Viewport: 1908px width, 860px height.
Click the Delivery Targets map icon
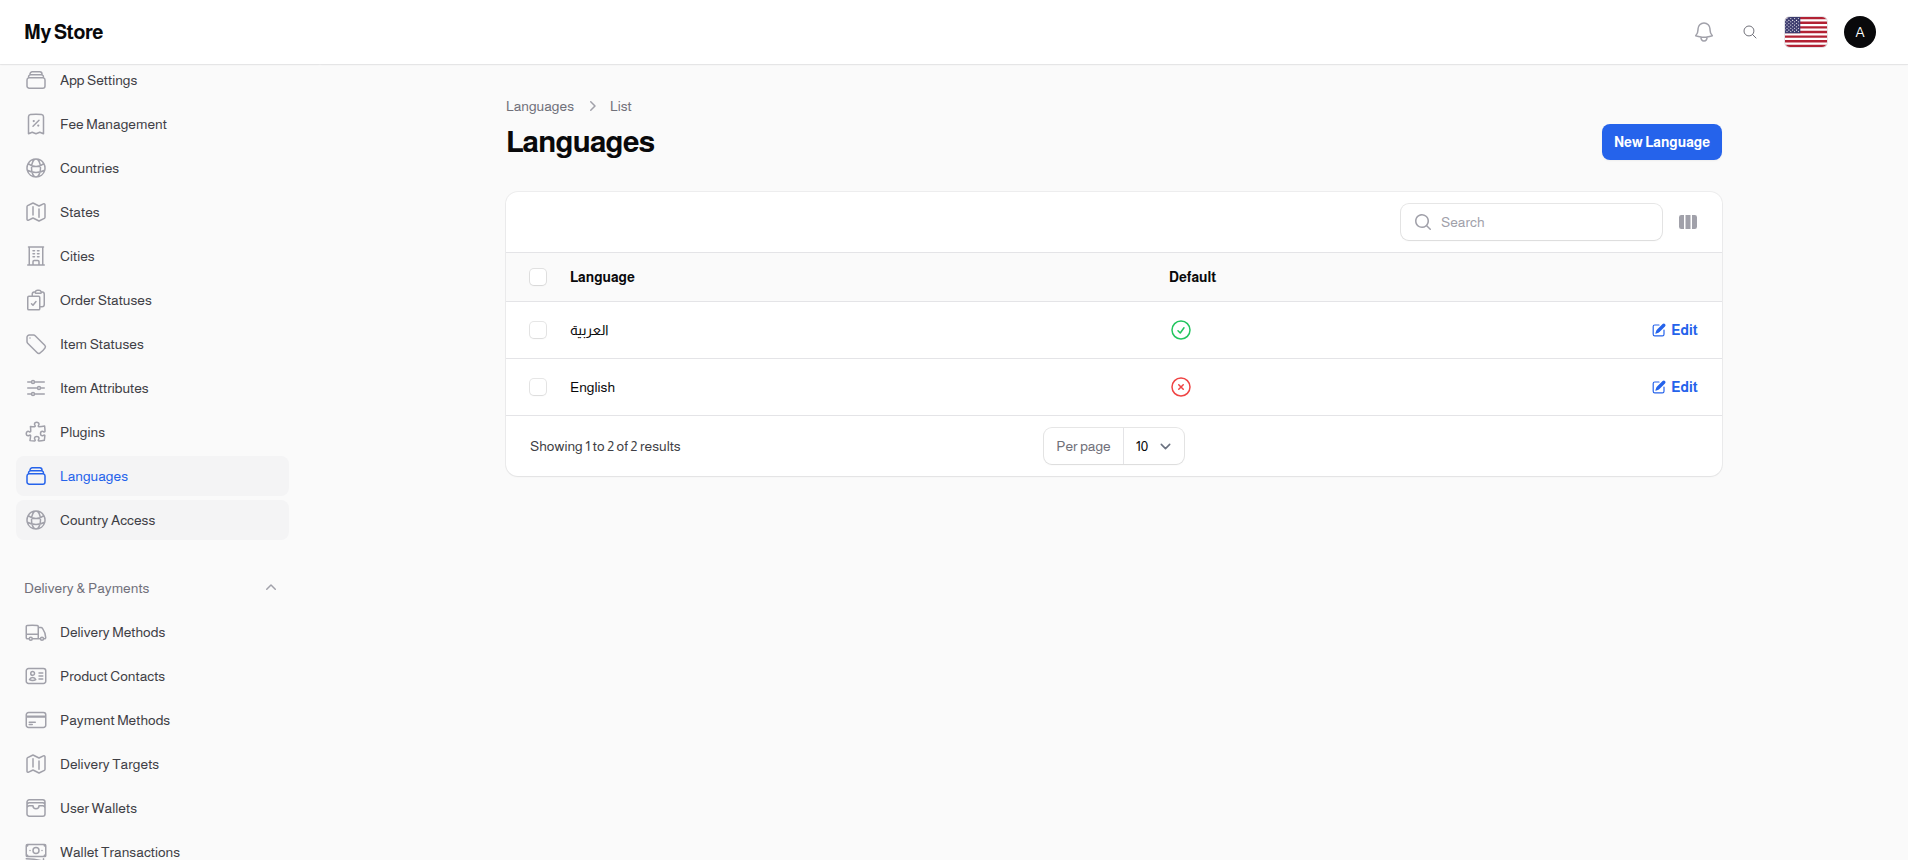tap(36, 764)
